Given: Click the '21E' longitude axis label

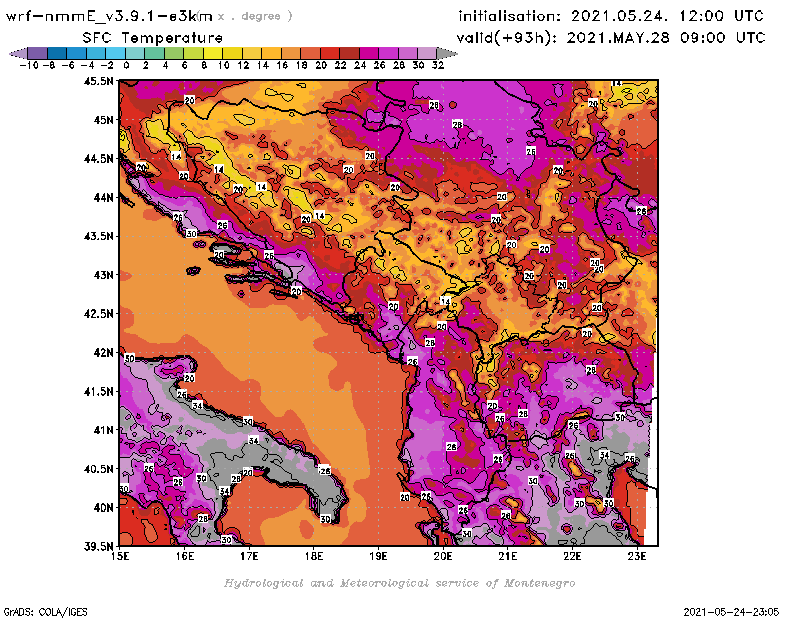Looking at the screenshot, I should [508, 556].
